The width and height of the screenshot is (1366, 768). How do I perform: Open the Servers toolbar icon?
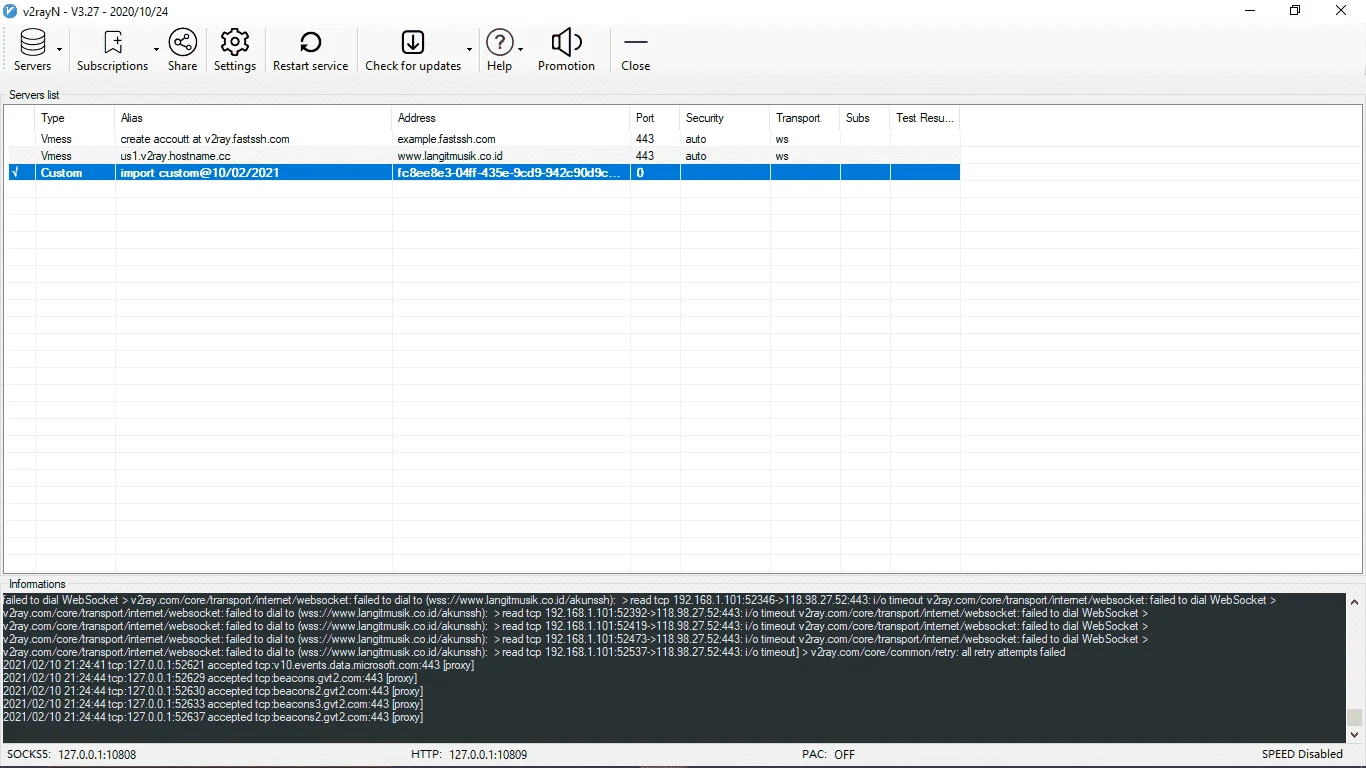click(x=33, y=42)
